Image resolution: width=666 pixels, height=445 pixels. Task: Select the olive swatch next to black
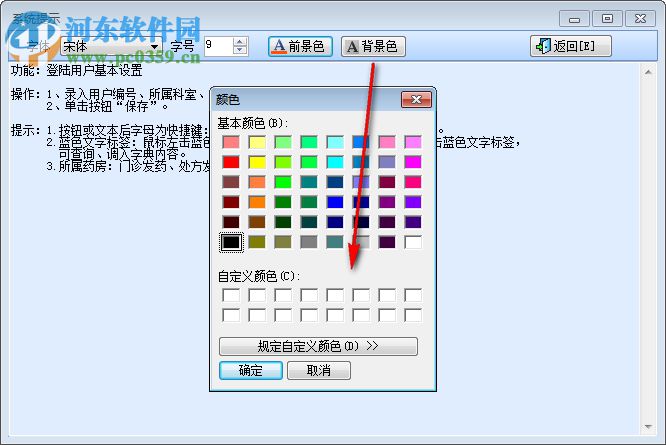tap(257, 242)
